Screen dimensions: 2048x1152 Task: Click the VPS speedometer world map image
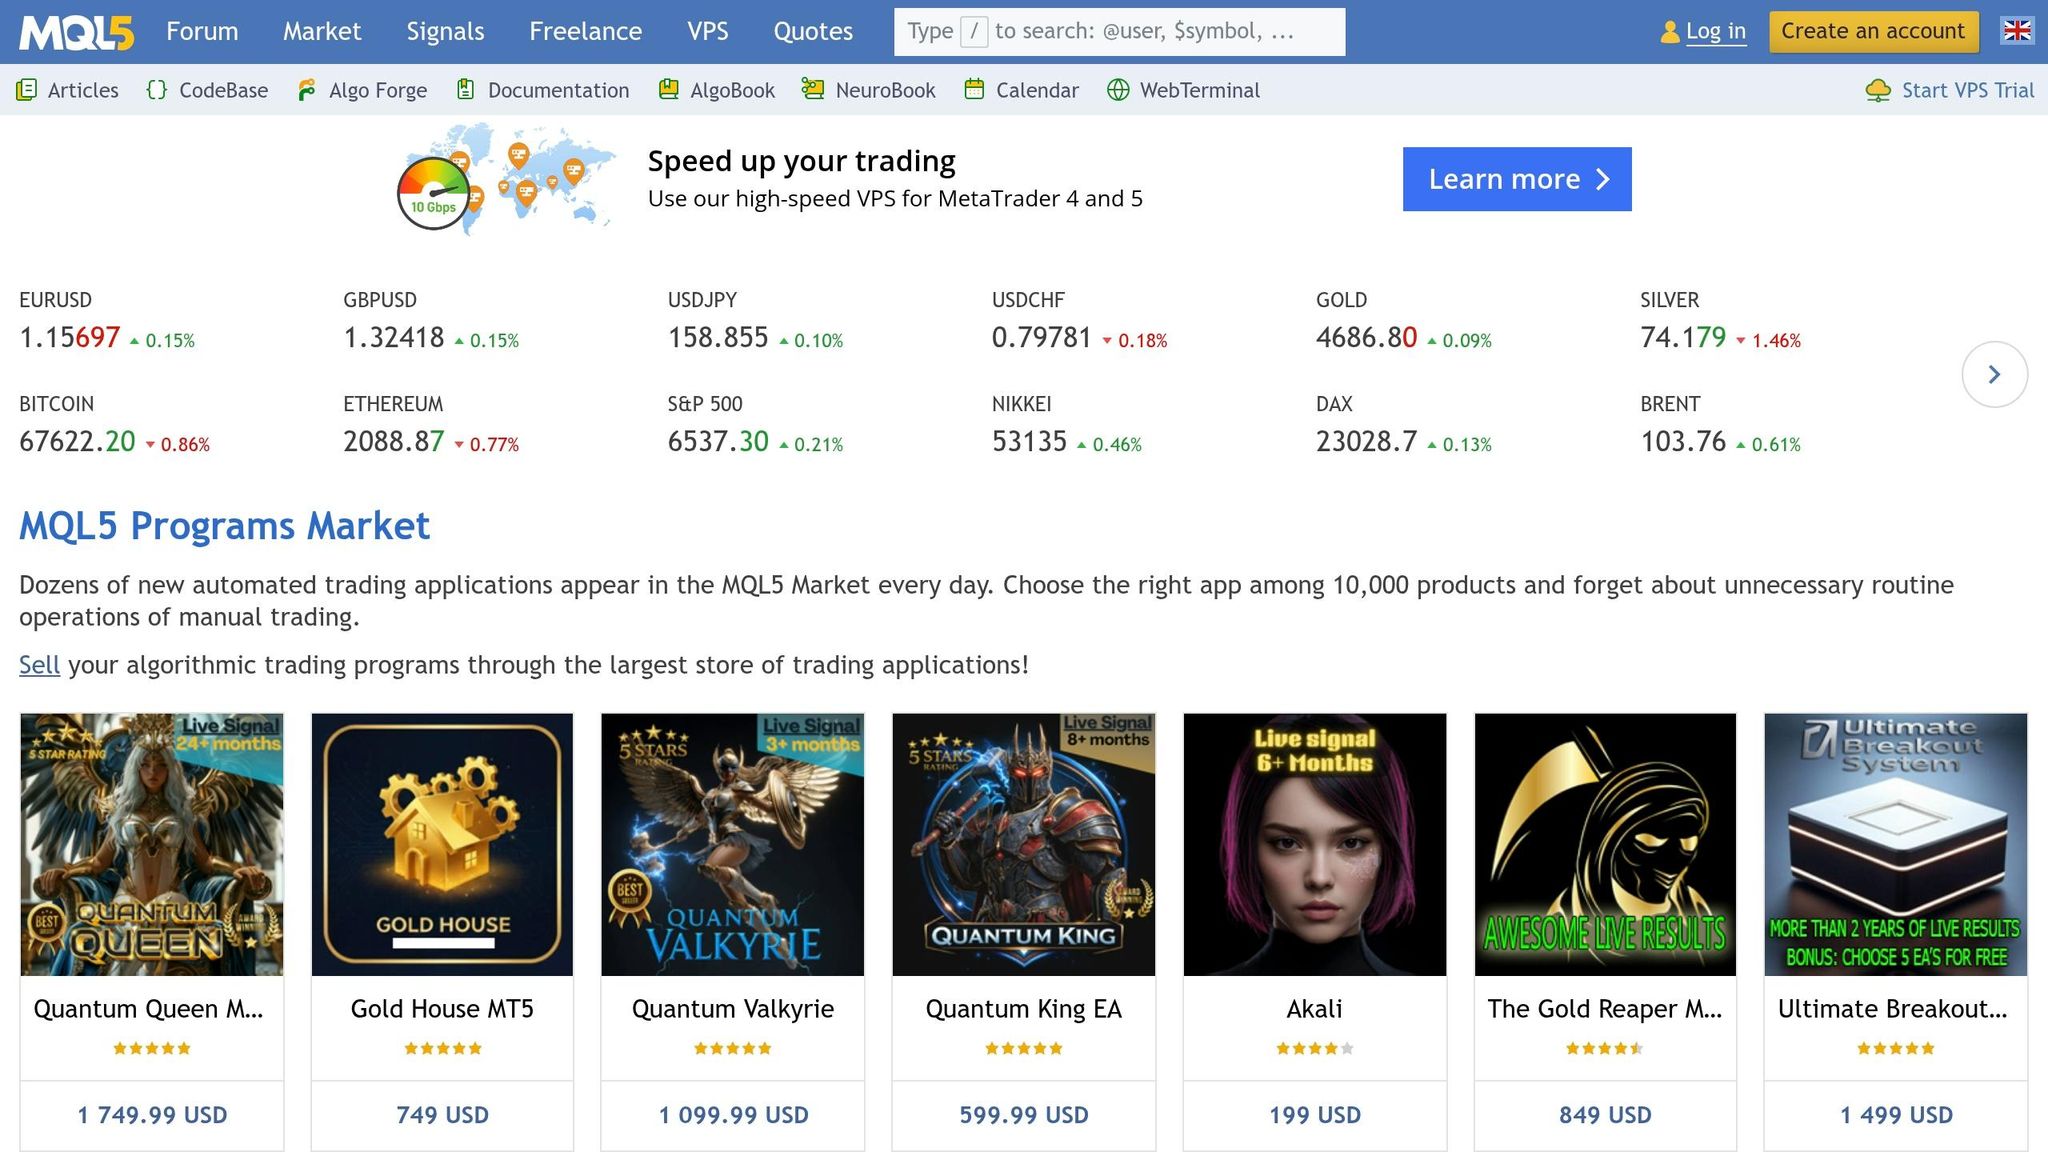tap(507, 178)
